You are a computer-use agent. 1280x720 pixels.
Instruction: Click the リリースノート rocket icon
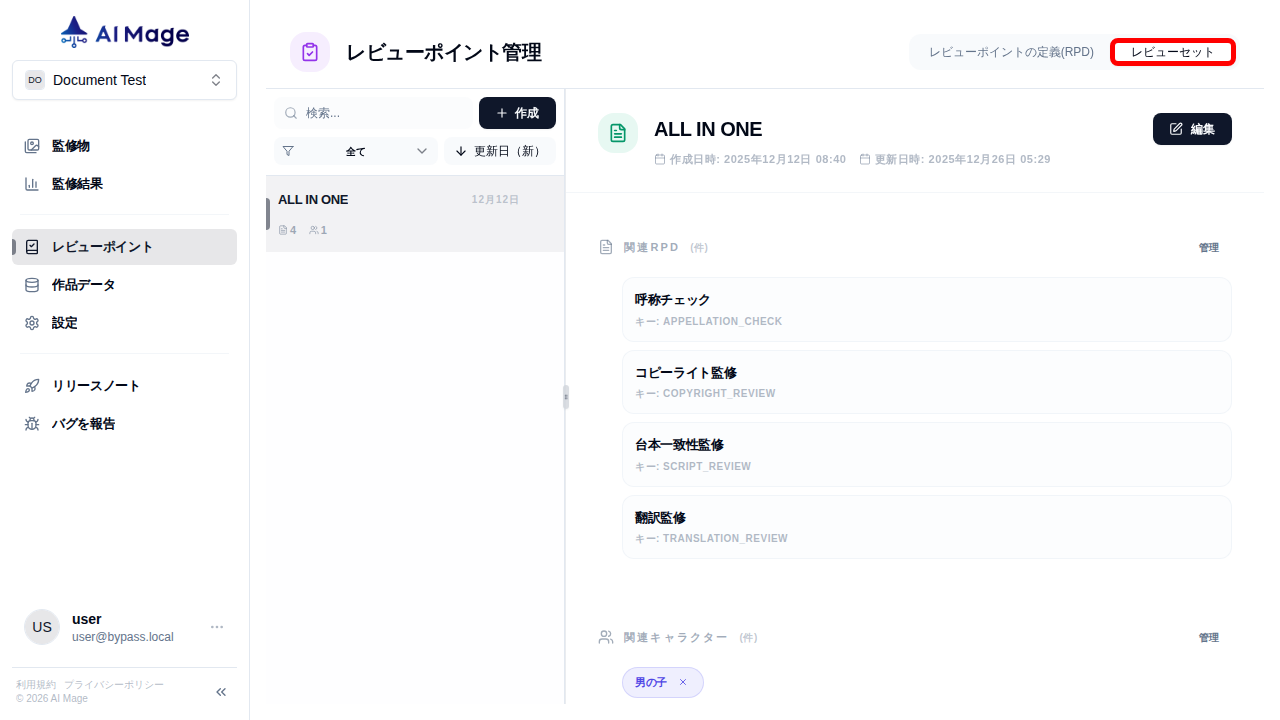[31, 385]
